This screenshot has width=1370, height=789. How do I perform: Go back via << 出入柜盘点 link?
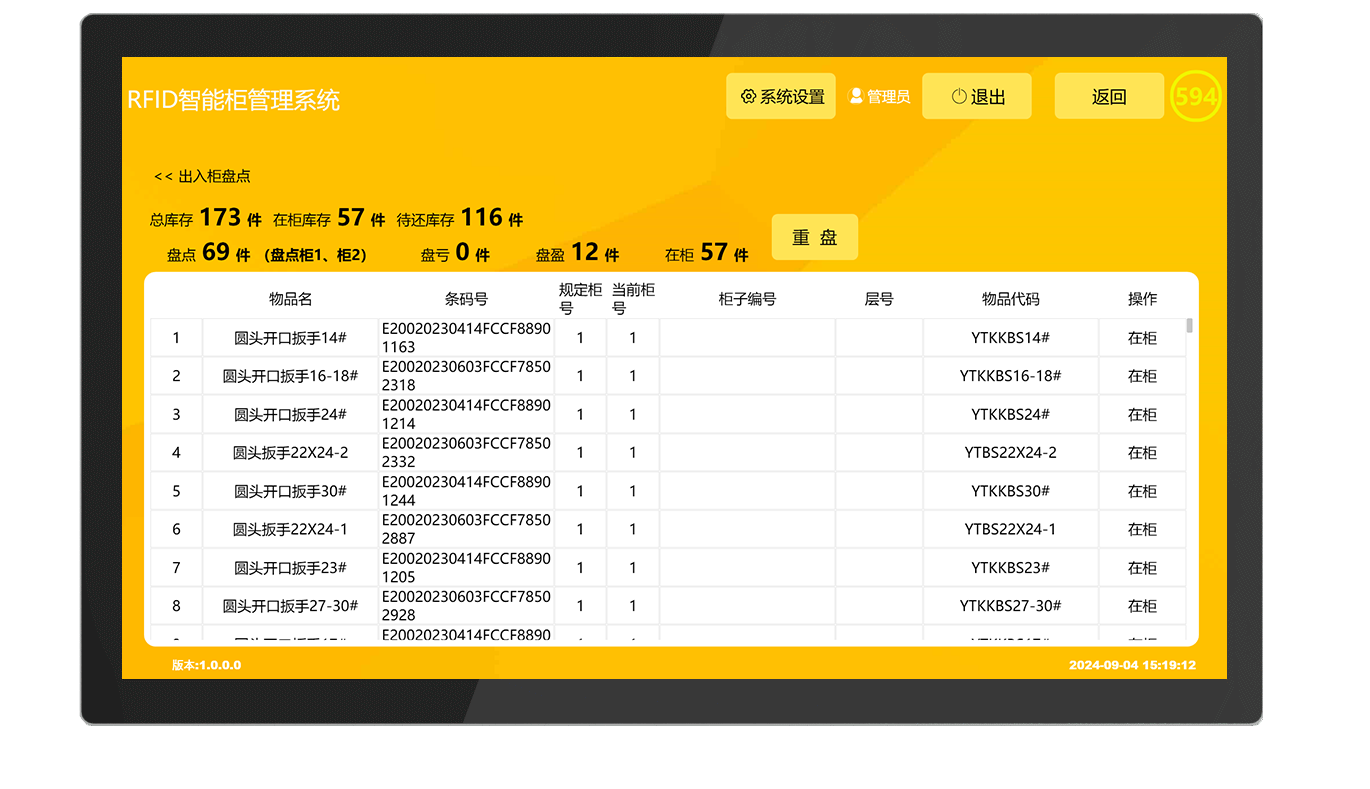(x=202, y=176)
